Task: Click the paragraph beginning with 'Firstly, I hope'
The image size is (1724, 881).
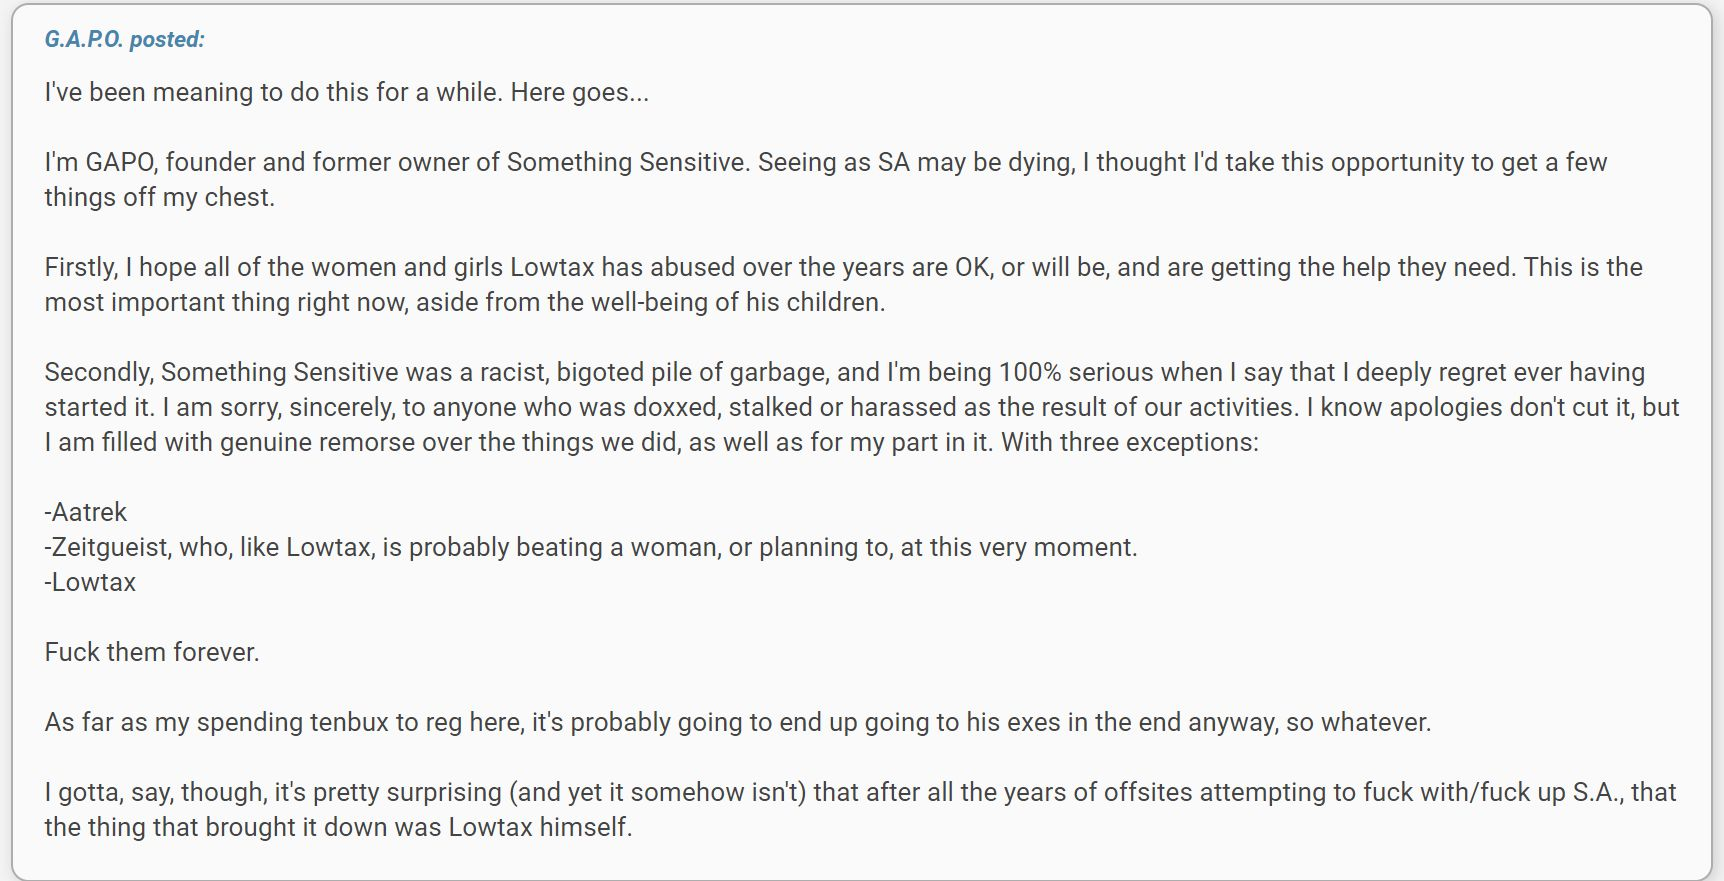Action: pyautogui.click(x=843, y=284)
